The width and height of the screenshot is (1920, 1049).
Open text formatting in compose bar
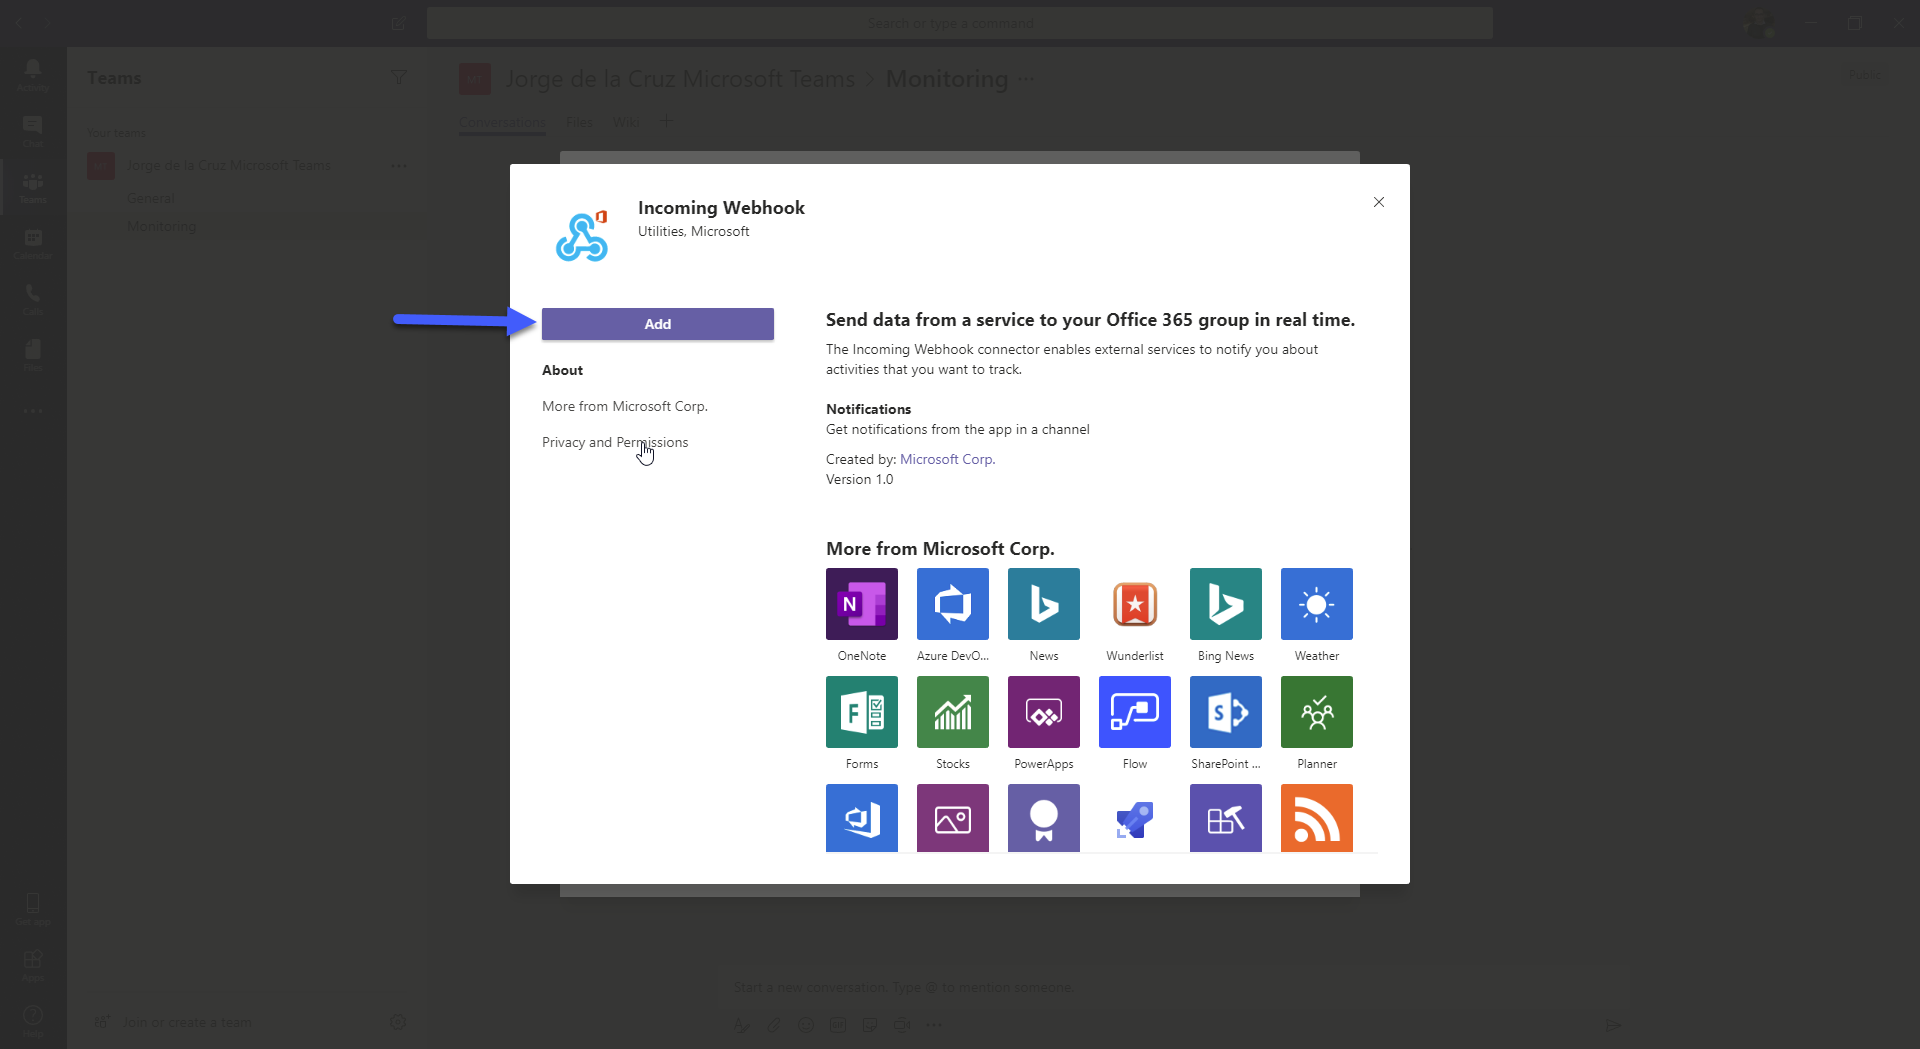point(741,1024)
